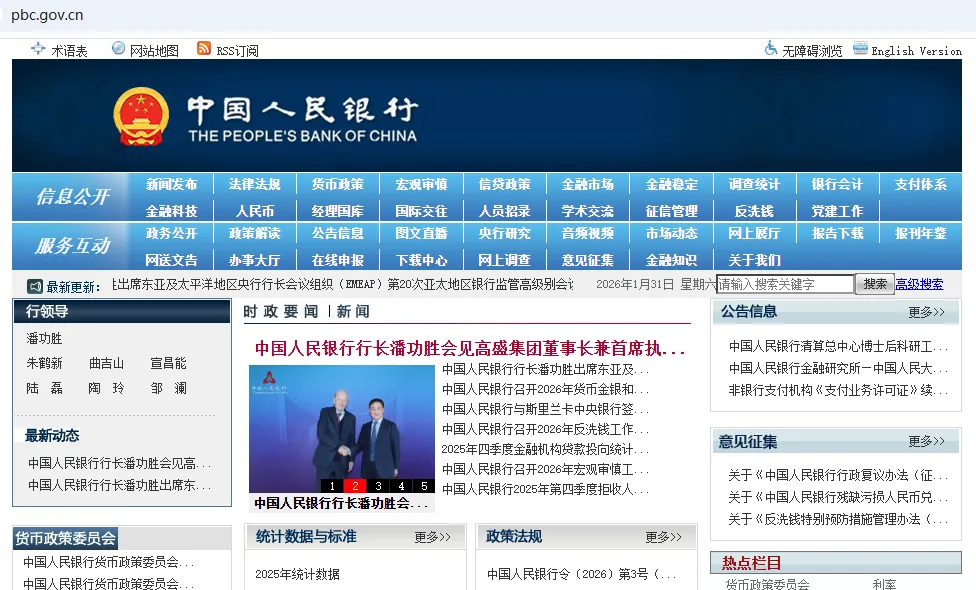Click the 搜索 search button
Screen dimensions: 976x590
[875, 284]
